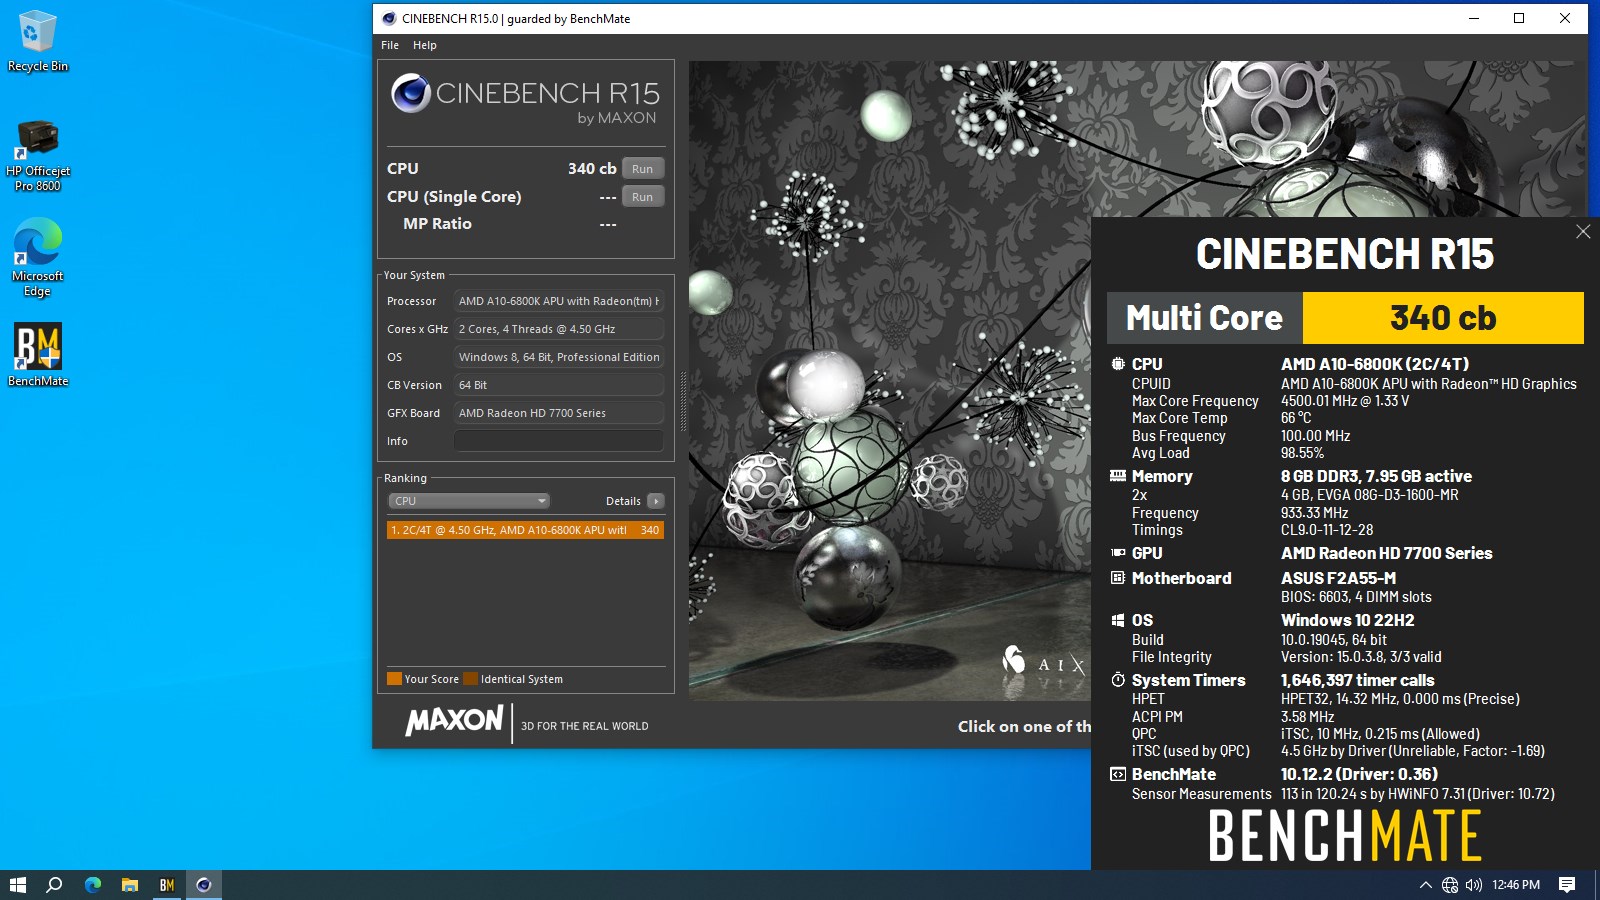Open the Help menu
The image size is (1600, 900).
pyautogui.click(x=425, y=45)
